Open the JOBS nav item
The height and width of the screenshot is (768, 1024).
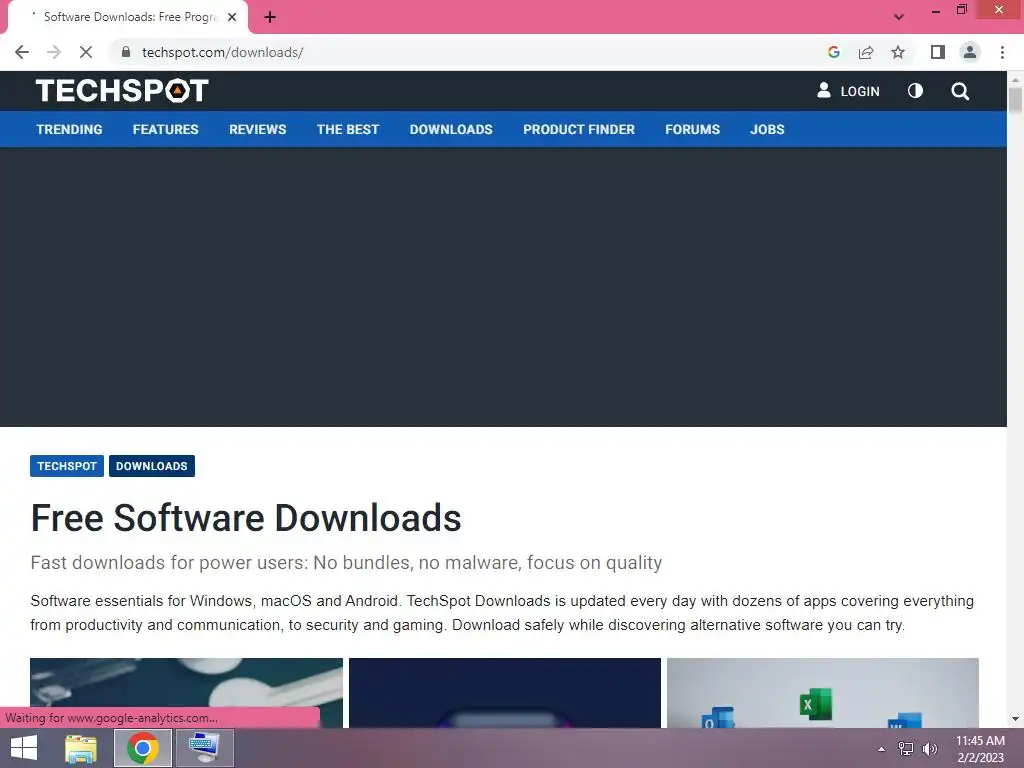coord(767,129)
